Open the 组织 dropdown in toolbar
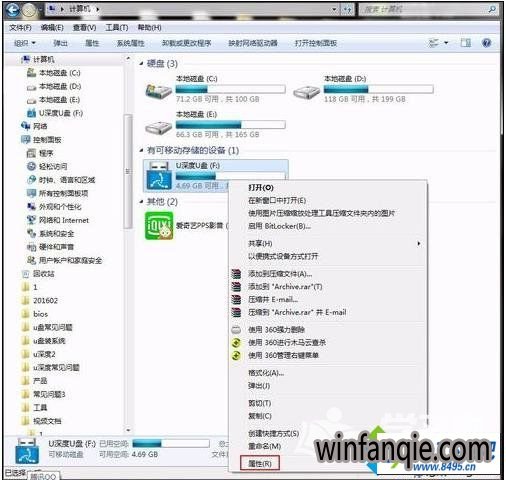Image resolution: width=506 pixels, height=480 pixels. (25, 43)
